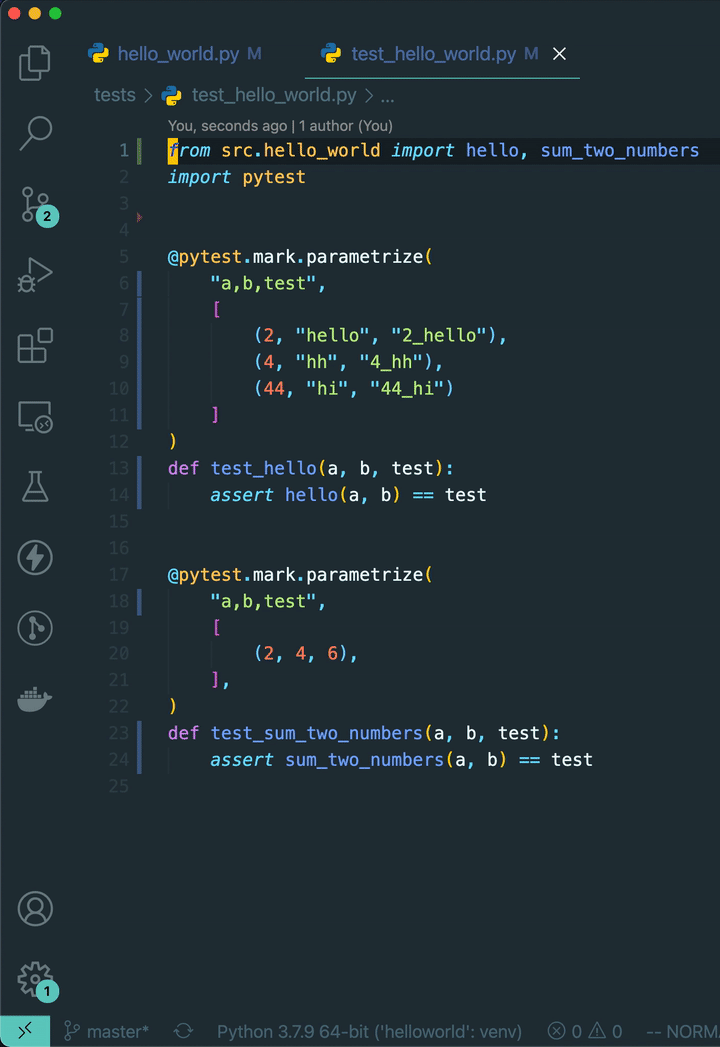Open the Explorer view in activity bar

35,63
